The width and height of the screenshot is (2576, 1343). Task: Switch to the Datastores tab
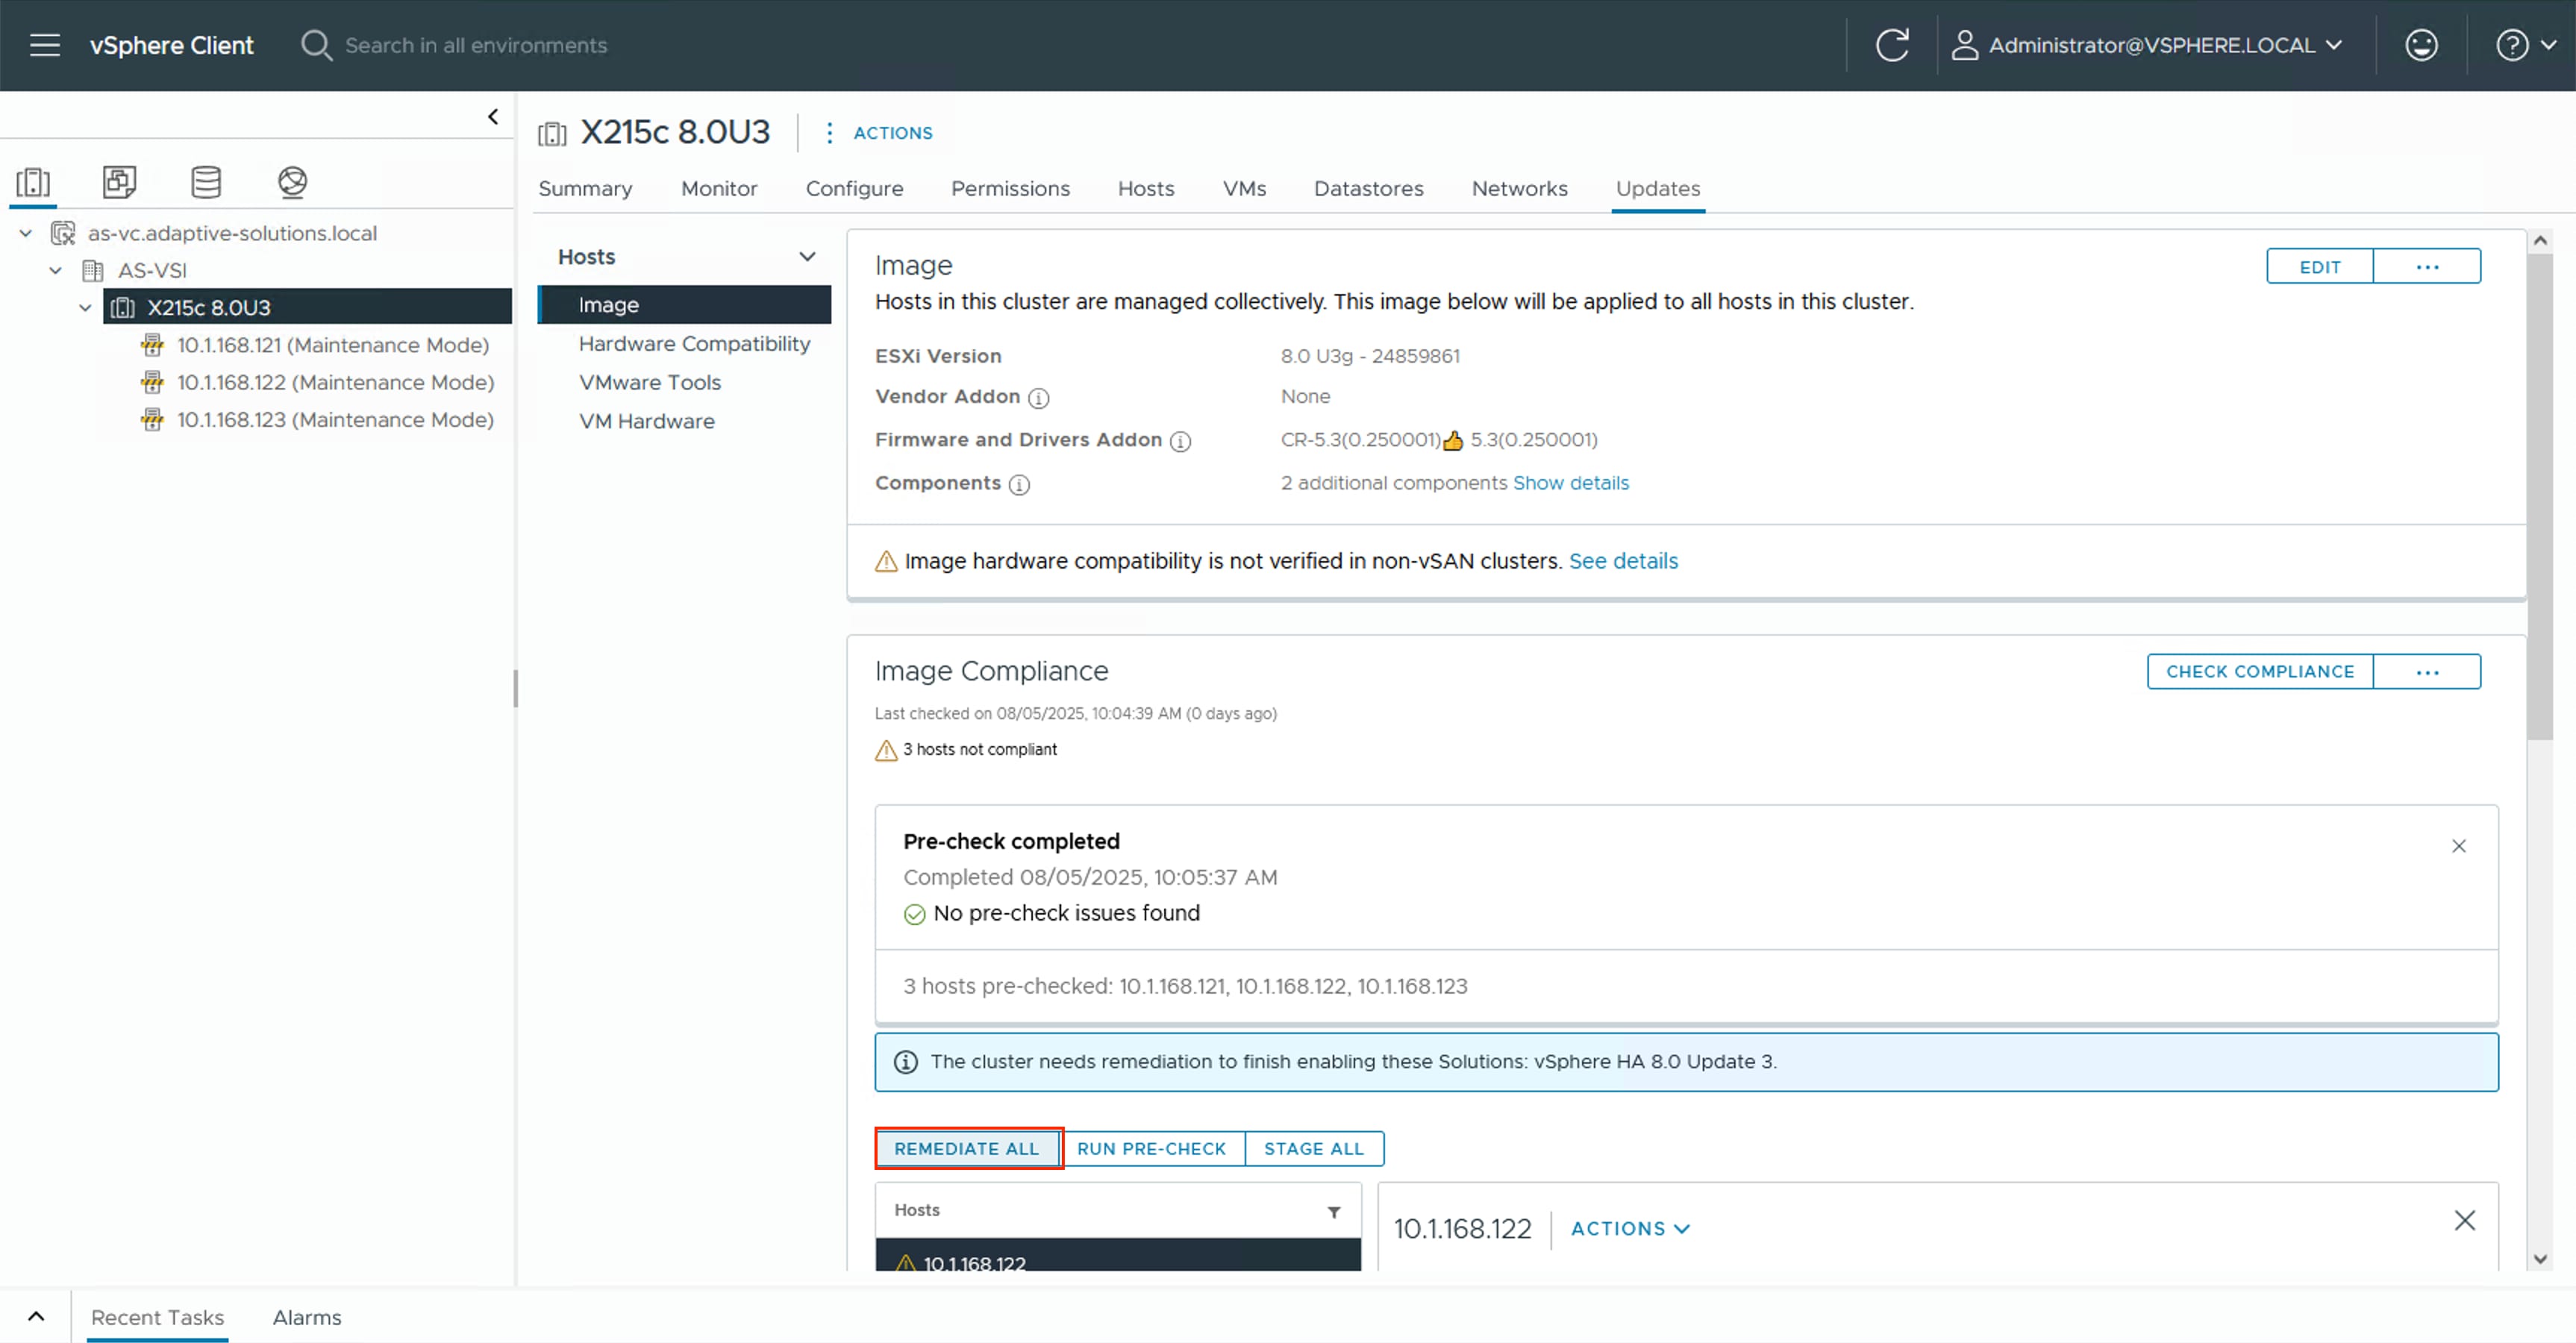[x=1368, y=188]
